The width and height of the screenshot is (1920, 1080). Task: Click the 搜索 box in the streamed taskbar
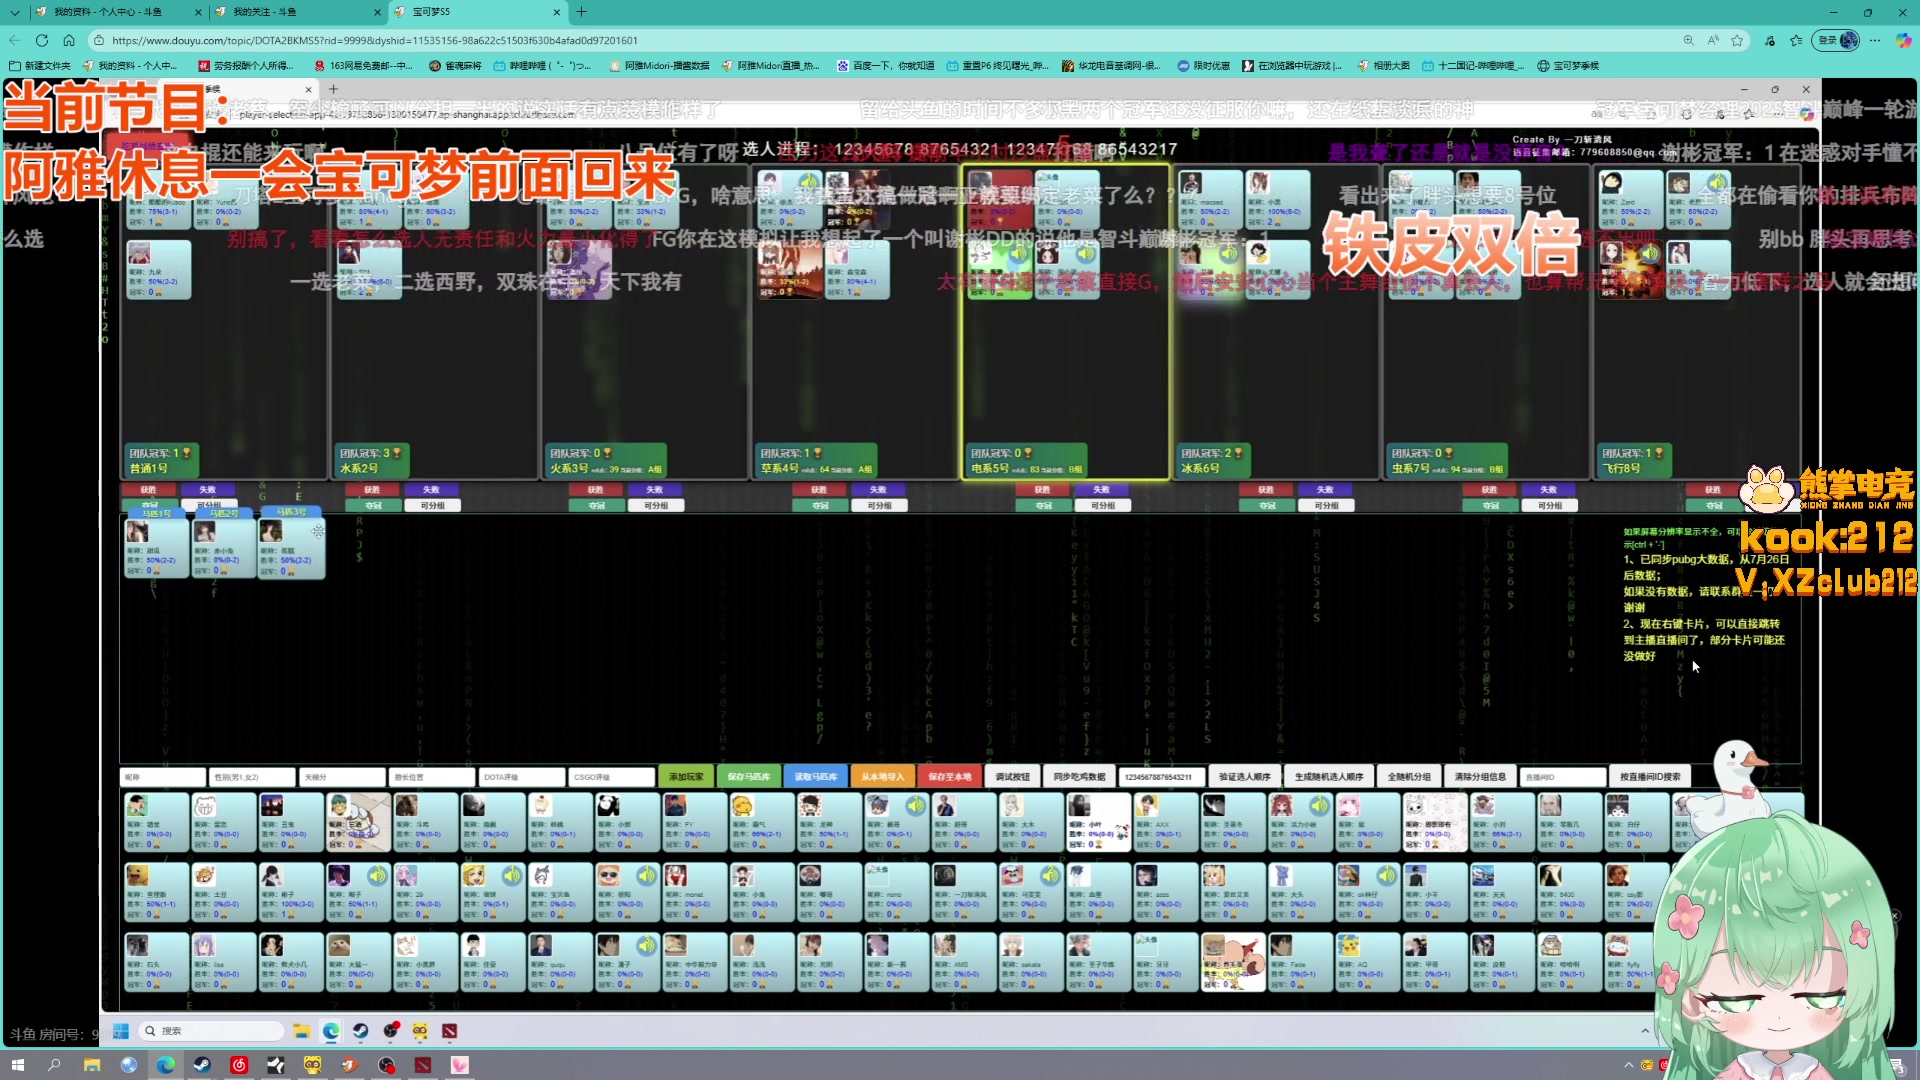[212, 1031]
